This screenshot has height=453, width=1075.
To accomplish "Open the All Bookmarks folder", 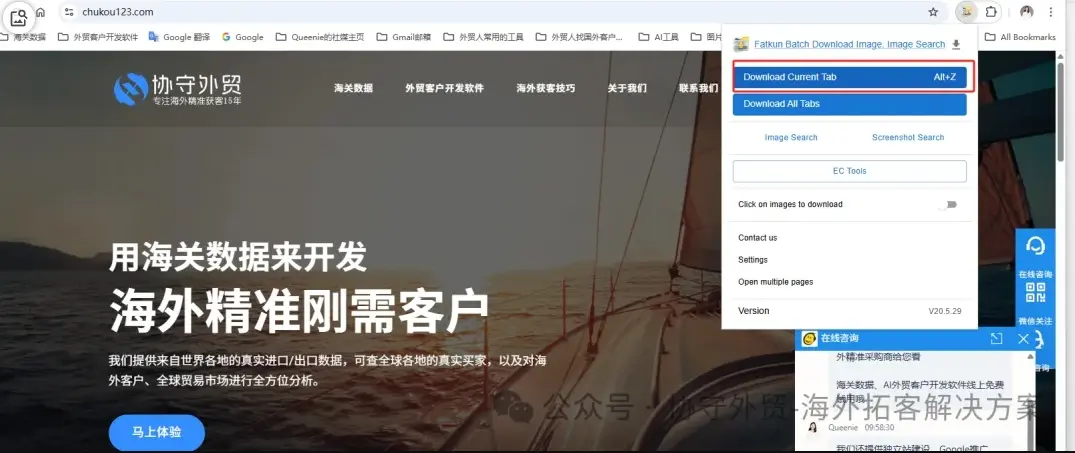I will tap(1020, 37).
